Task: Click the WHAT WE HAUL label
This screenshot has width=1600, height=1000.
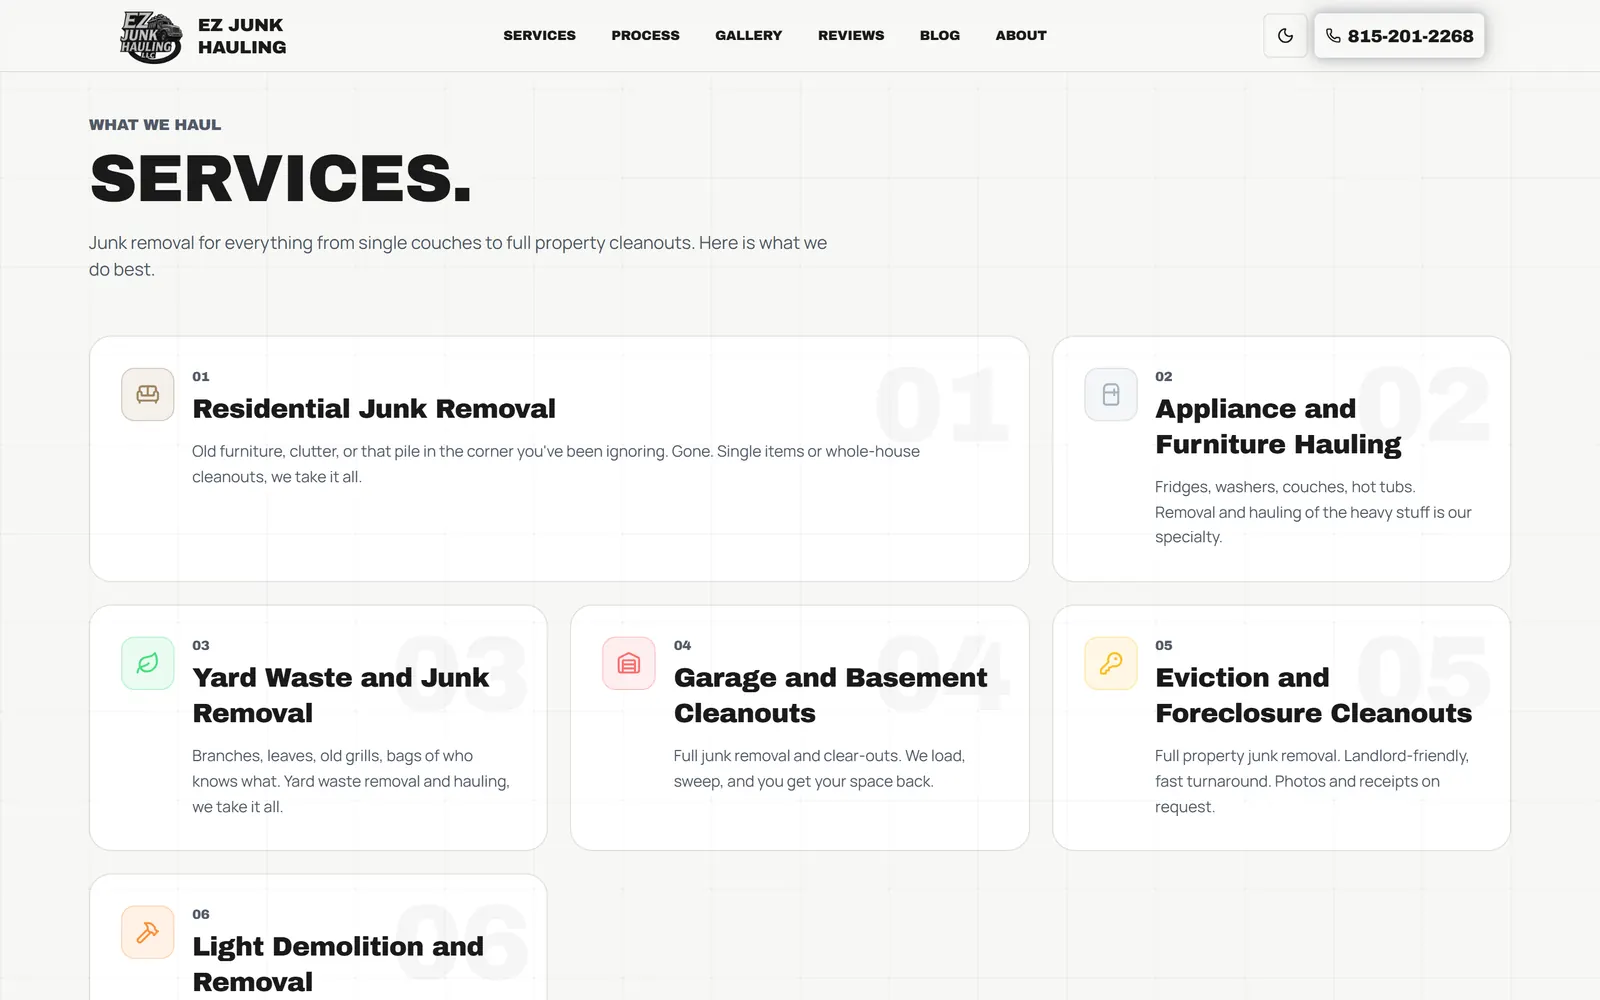Action: (x=155, y=125)
